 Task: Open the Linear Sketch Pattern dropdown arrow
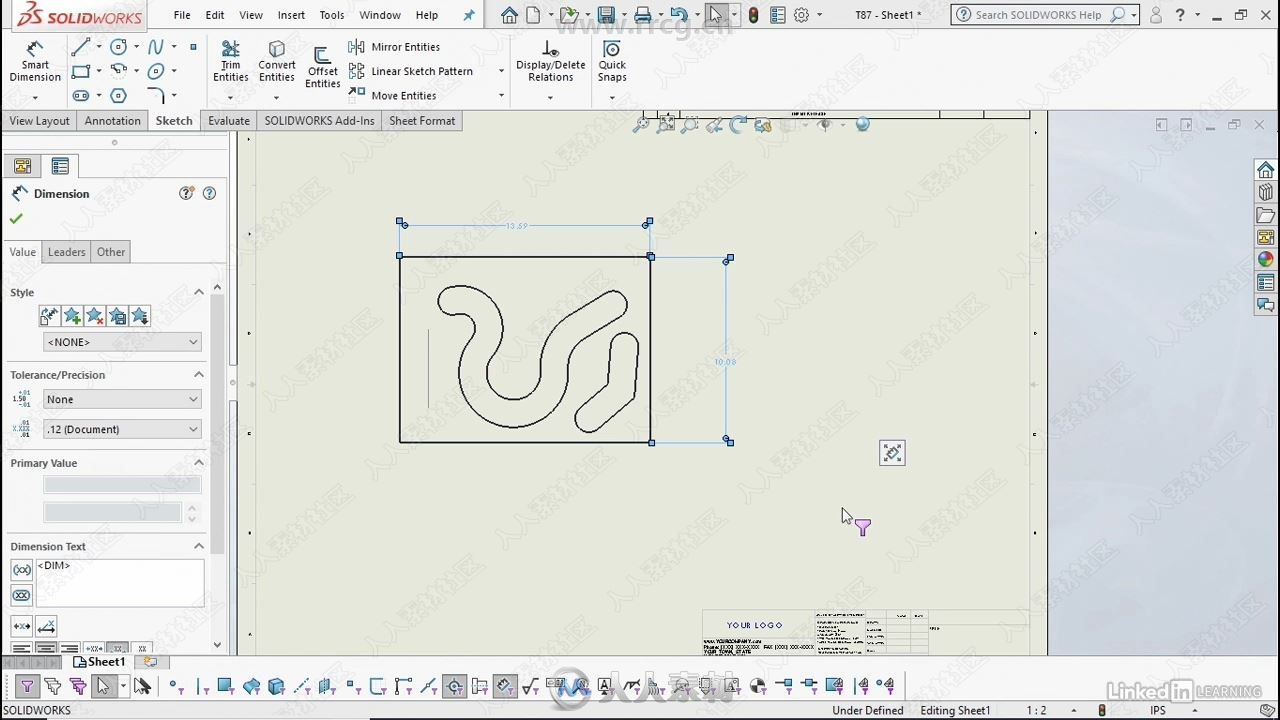pyautogui.click(x=501, y=71)
